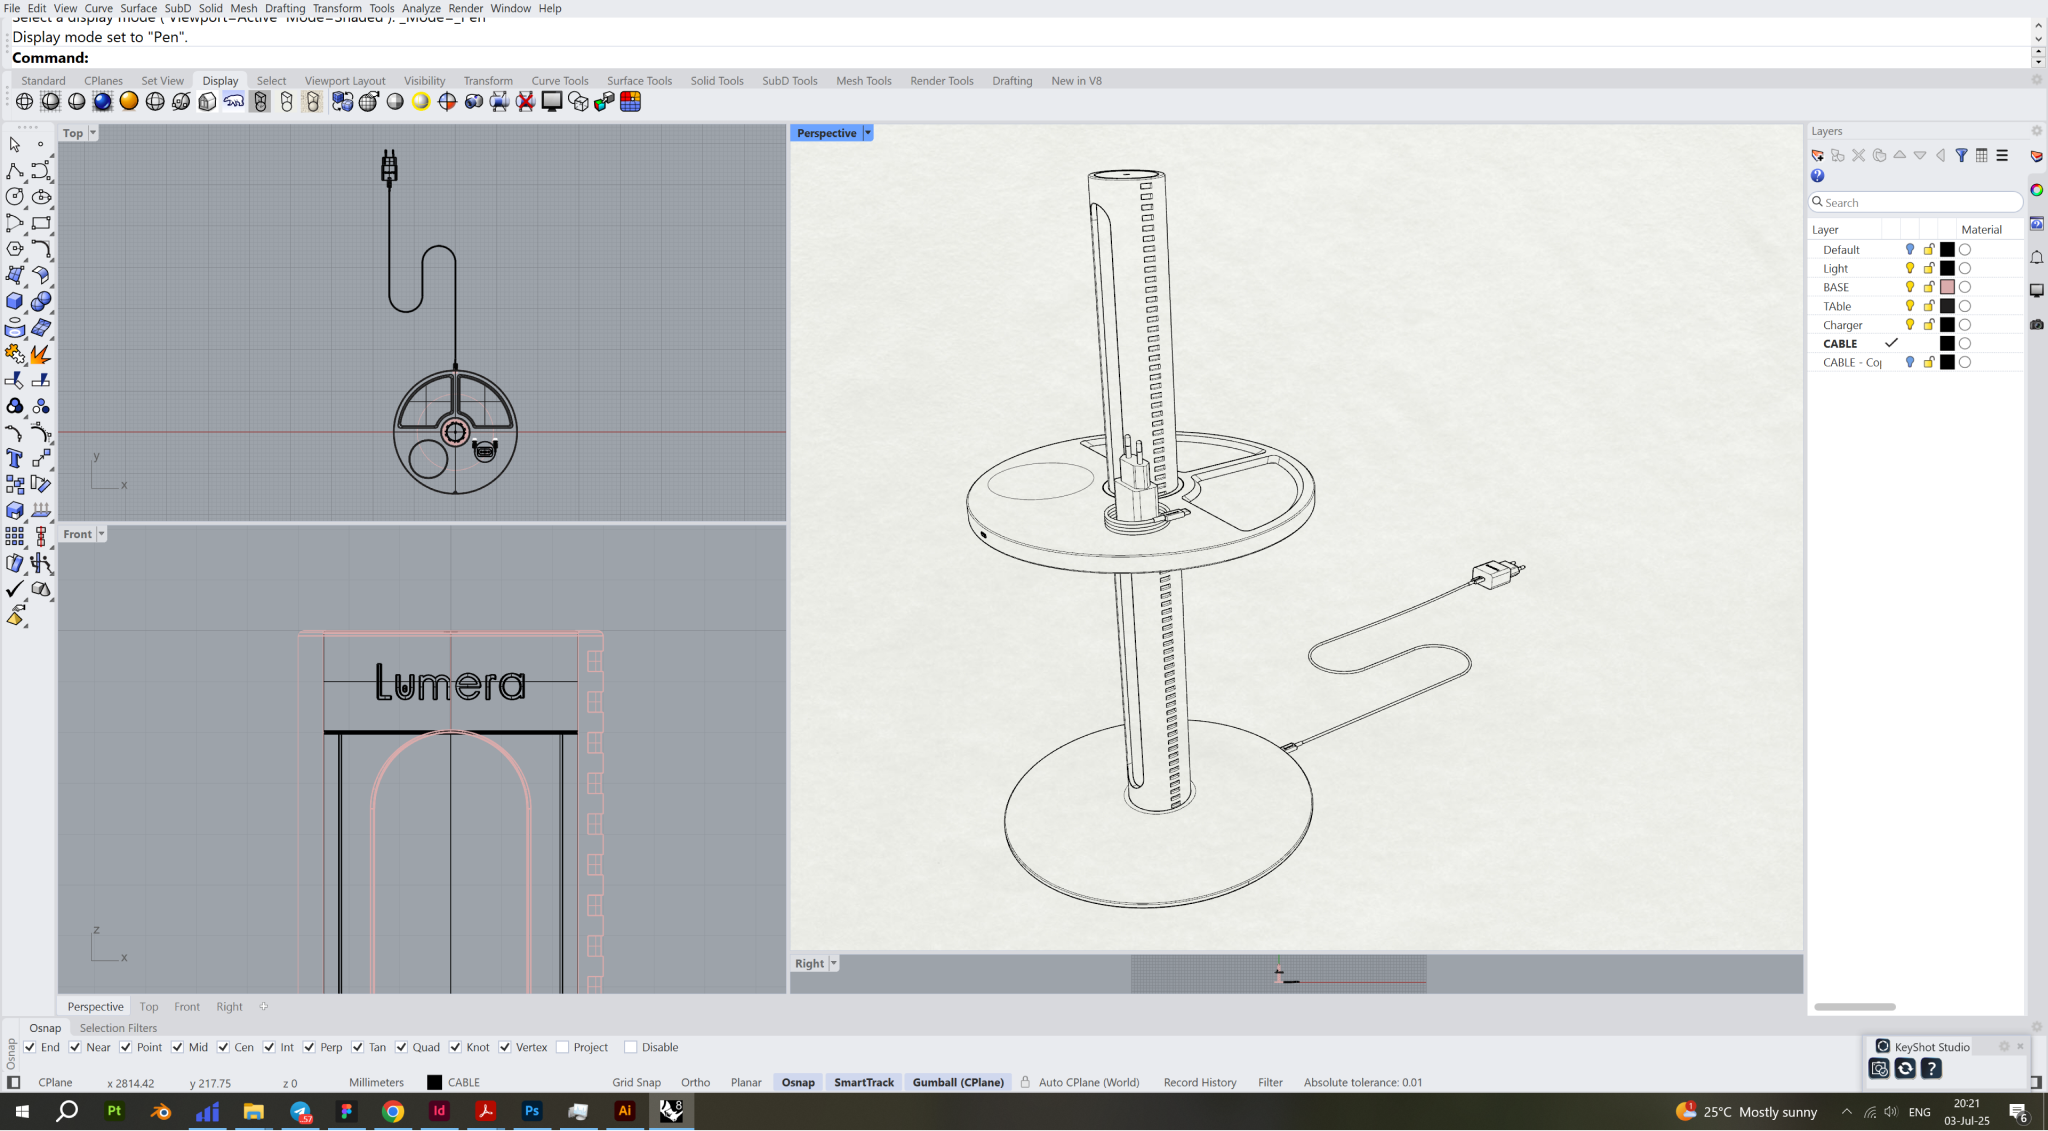2048x1131 pixels.
Task: Enable the Project osnap checkbox
Action: point(563,1048)
